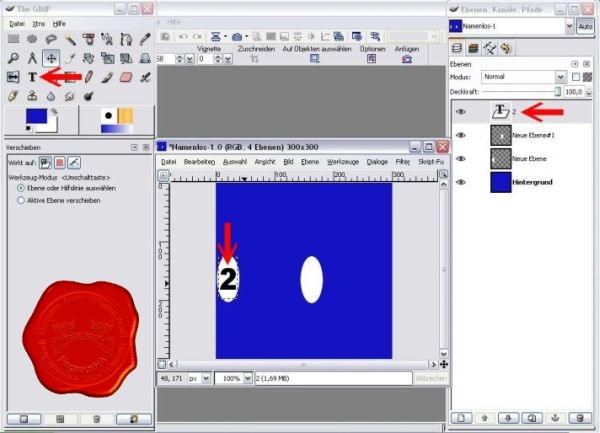Raise the selected layer with up arrow
Viewport: 600px width, 433px height.
485,418
